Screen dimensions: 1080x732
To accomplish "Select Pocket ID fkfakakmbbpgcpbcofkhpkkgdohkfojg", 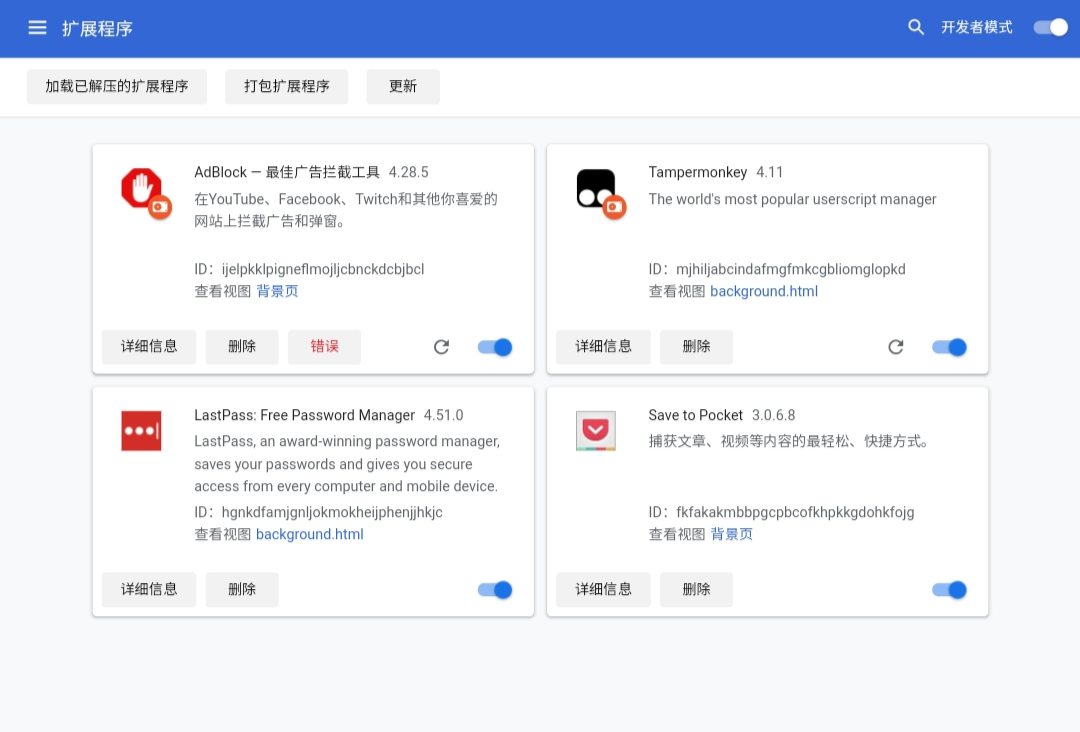I will coord(795,512).
